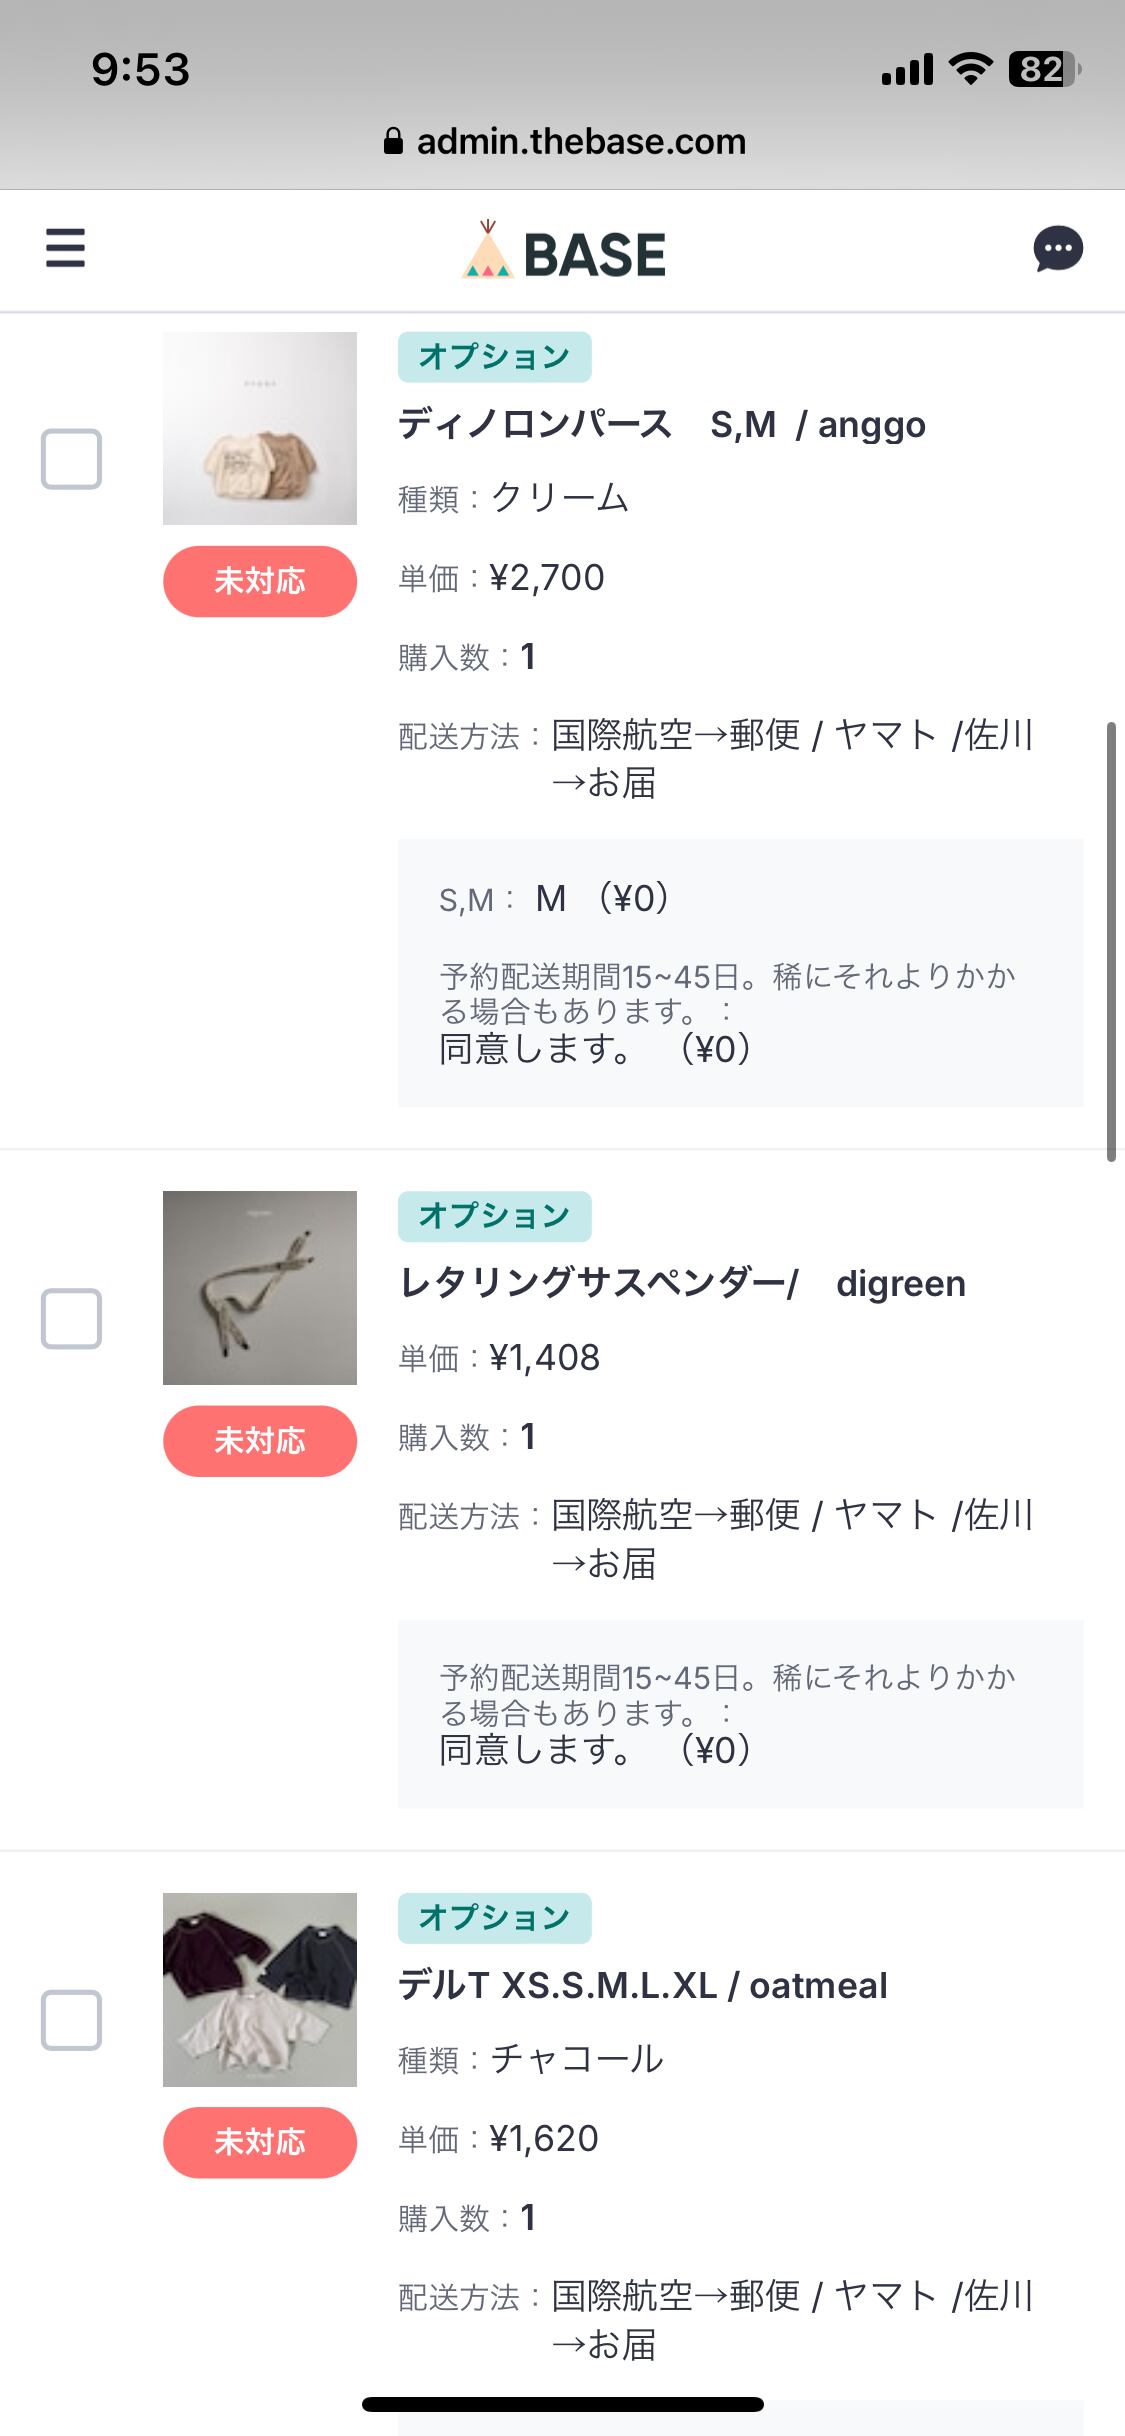
Task: Open the chat messages icon
Action: 1058,249
